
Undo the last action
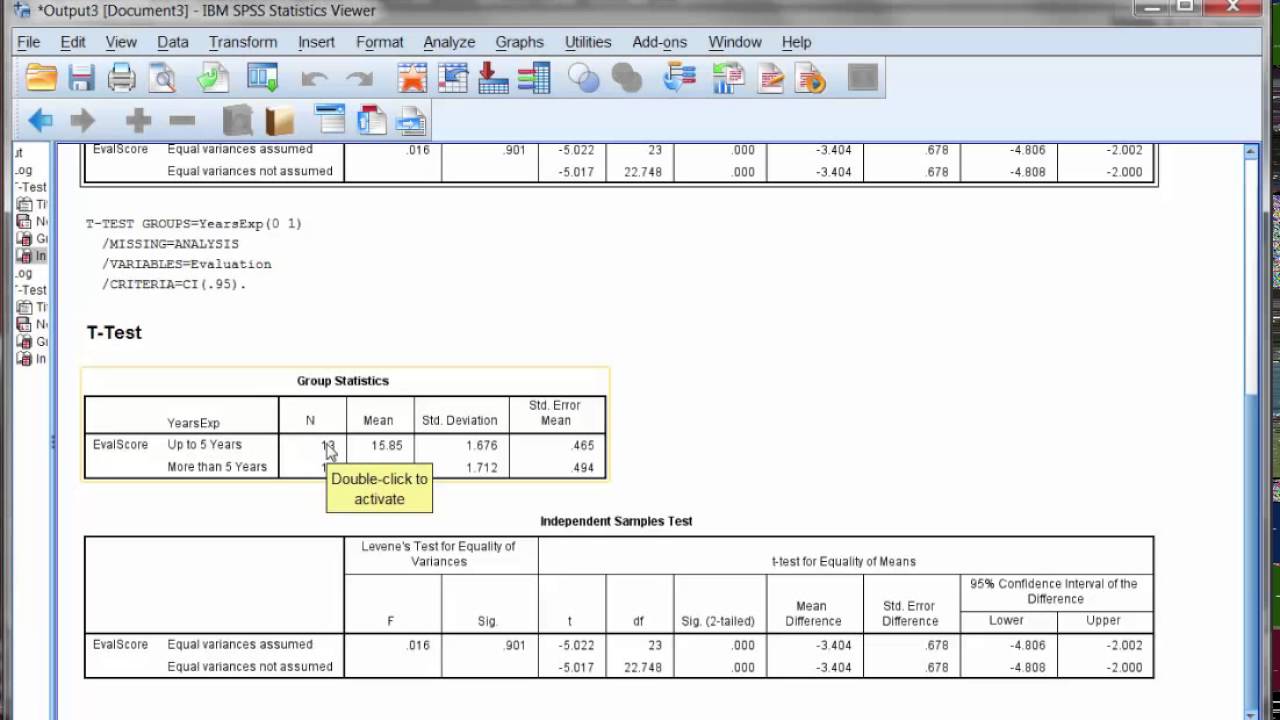[315, 79]
